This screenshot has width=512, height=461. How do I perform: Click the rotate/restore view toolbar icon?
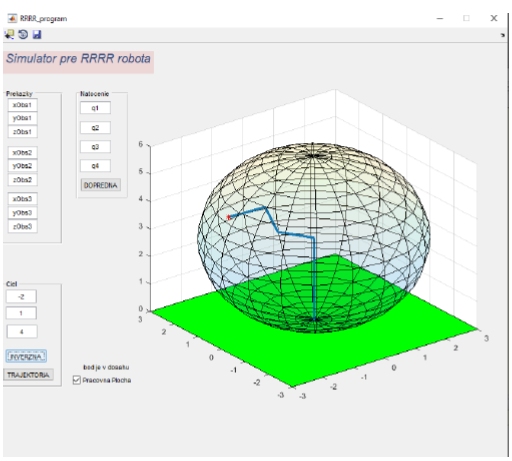click(23, 34)
